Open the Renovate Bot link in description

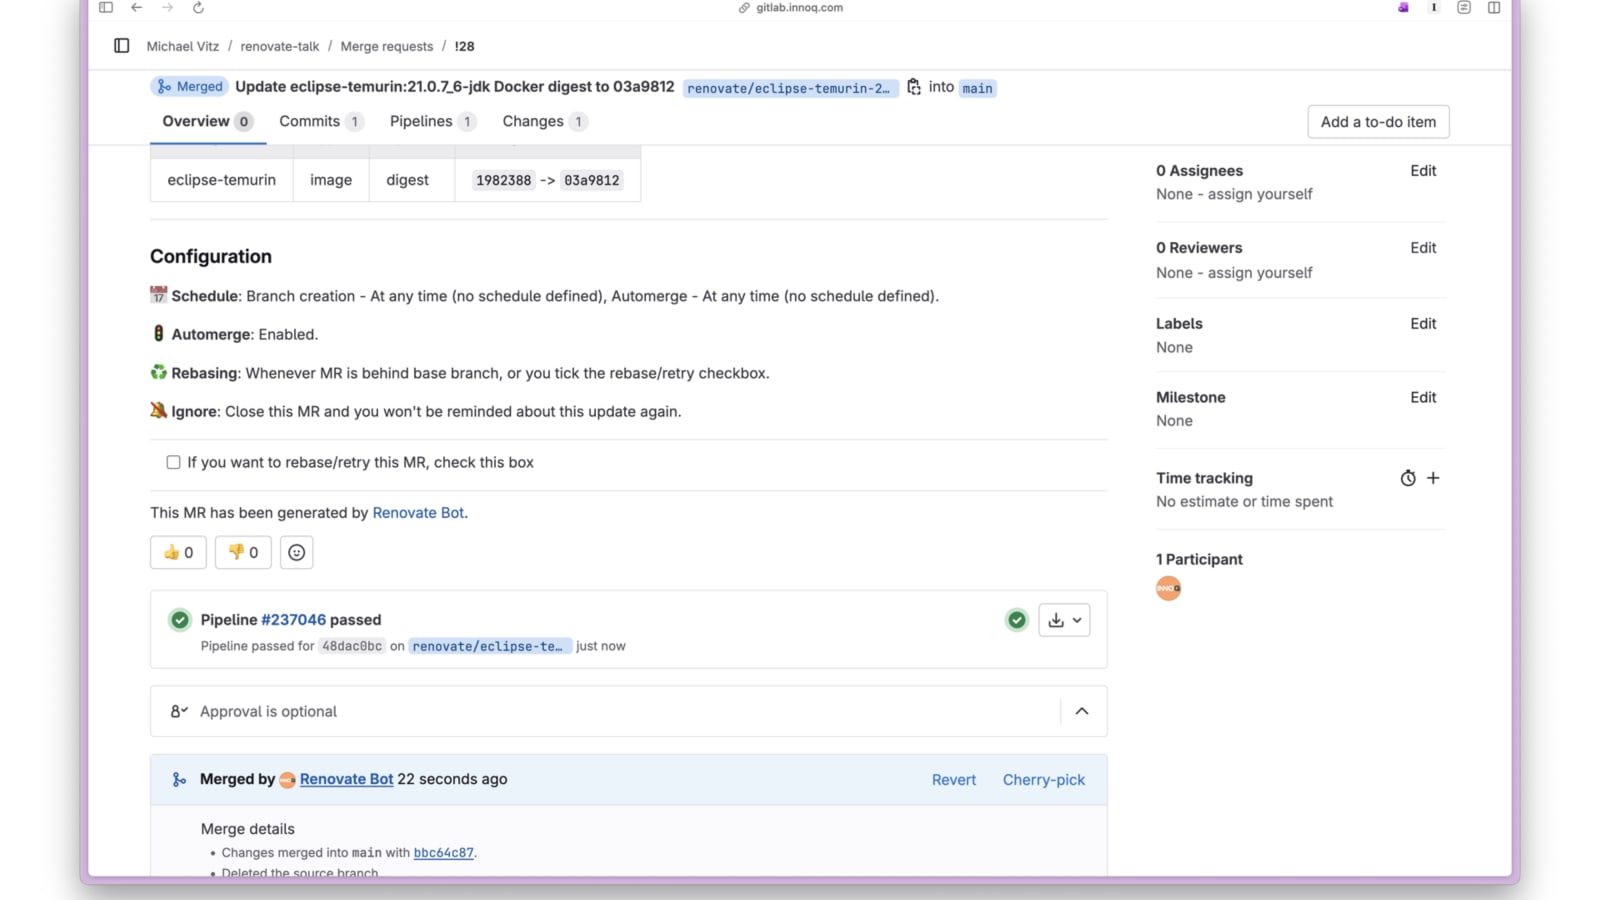pos(418,513)
